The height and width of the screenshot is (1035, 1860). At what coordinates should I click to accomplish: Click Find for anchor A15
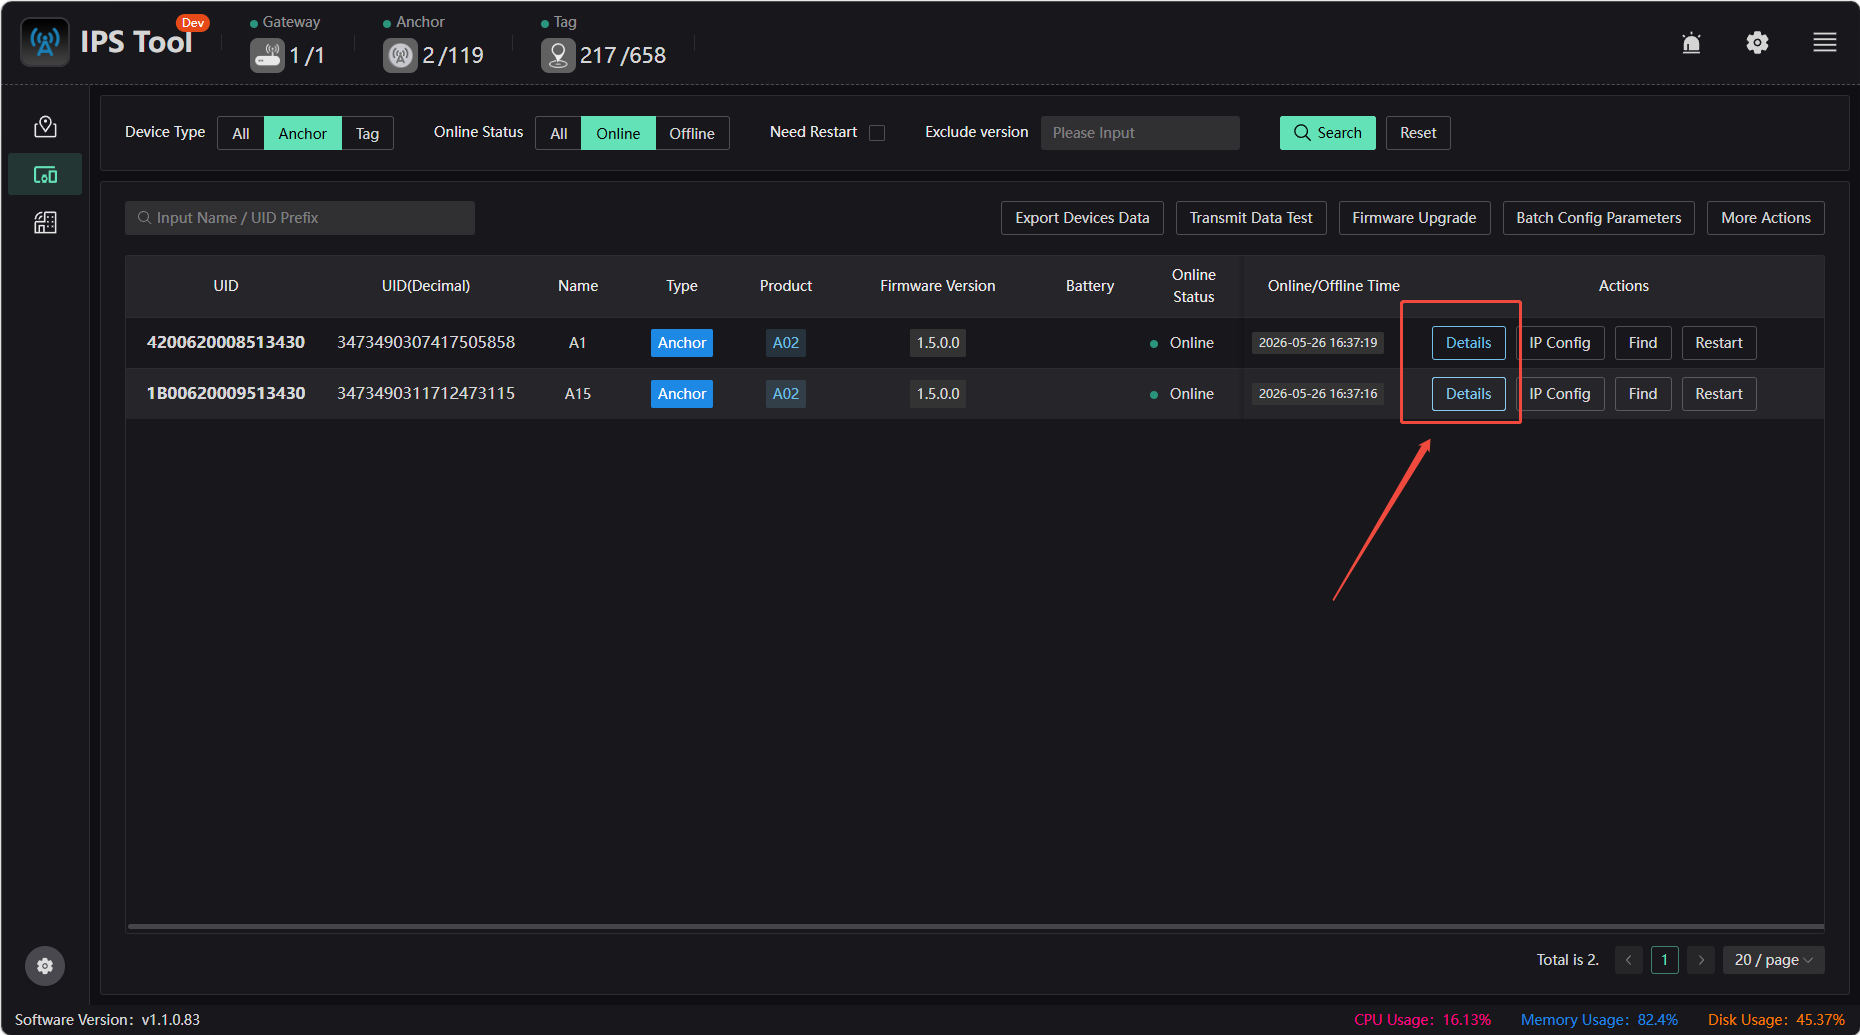pyautogui.click(x=1643, y=394)
